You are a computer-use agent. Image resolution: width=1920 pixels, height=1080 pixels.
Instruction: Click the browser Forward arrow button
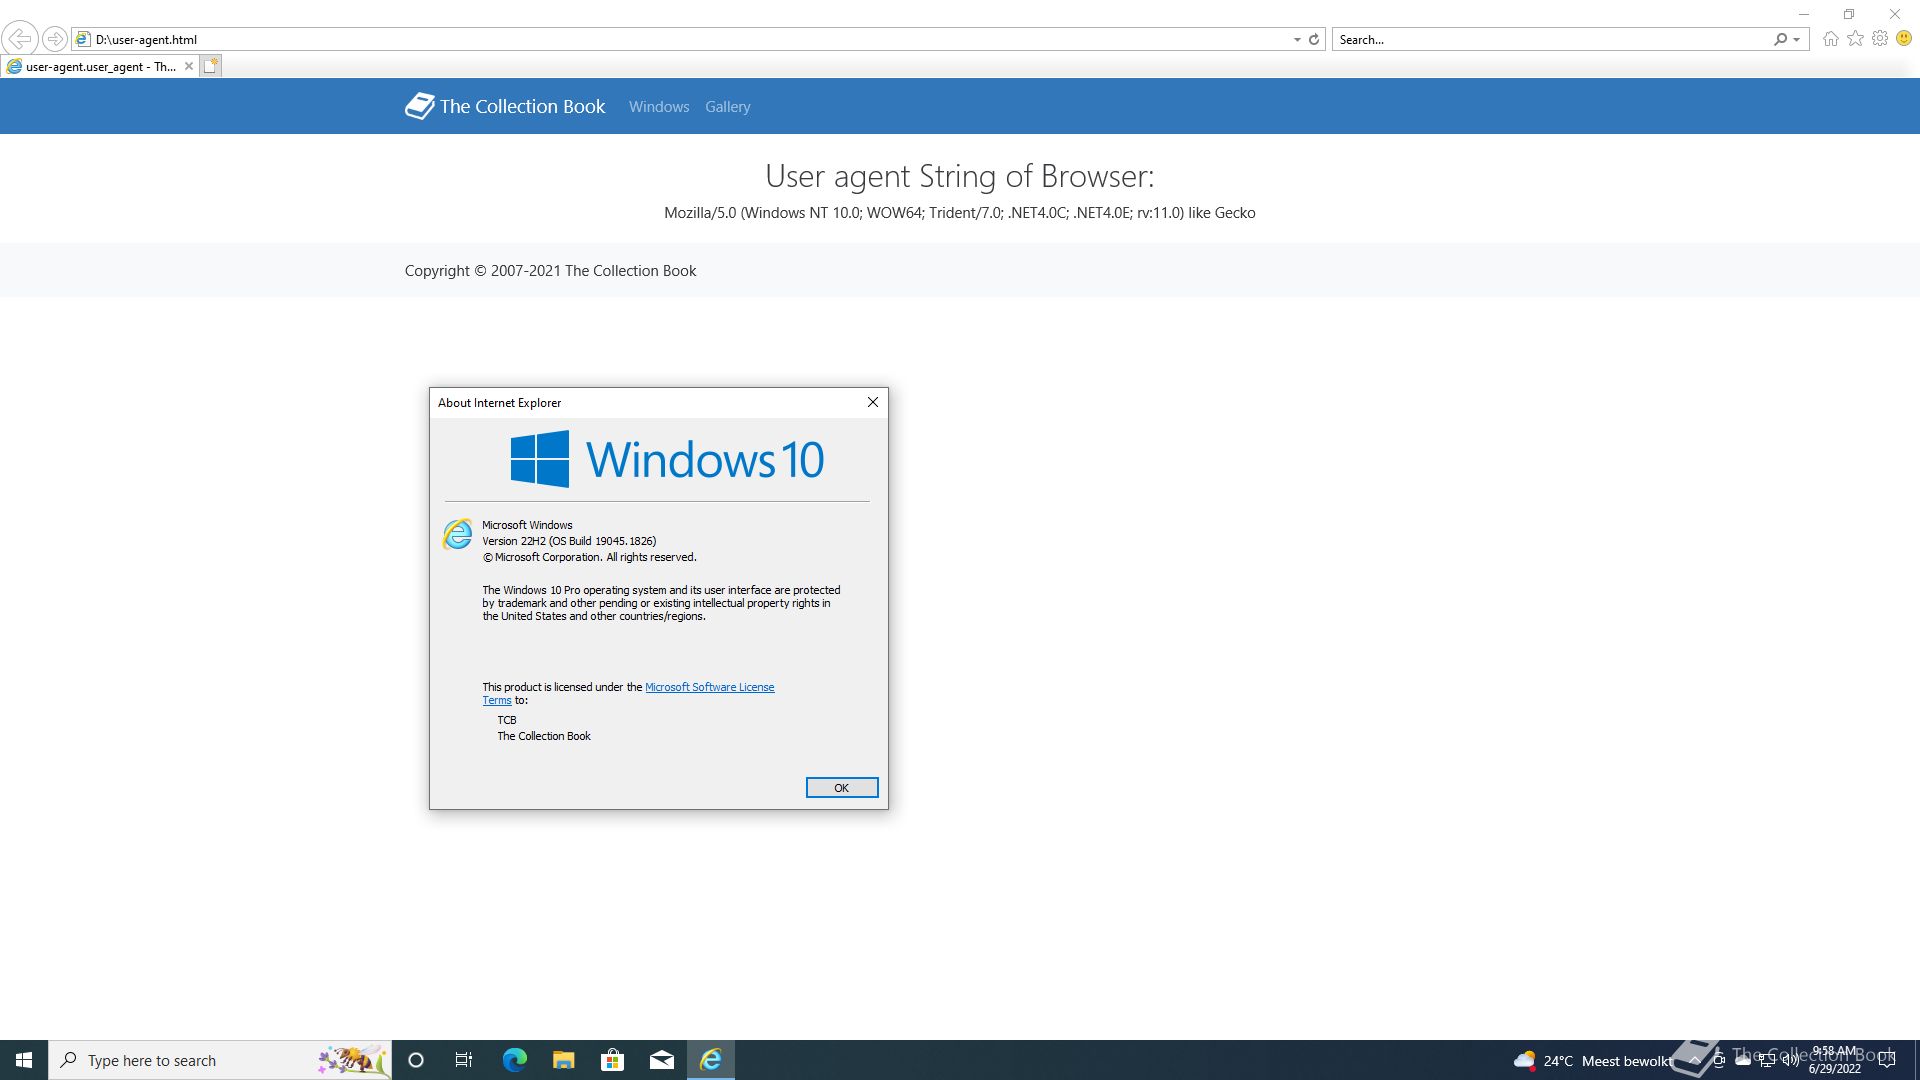pos(55,39)
